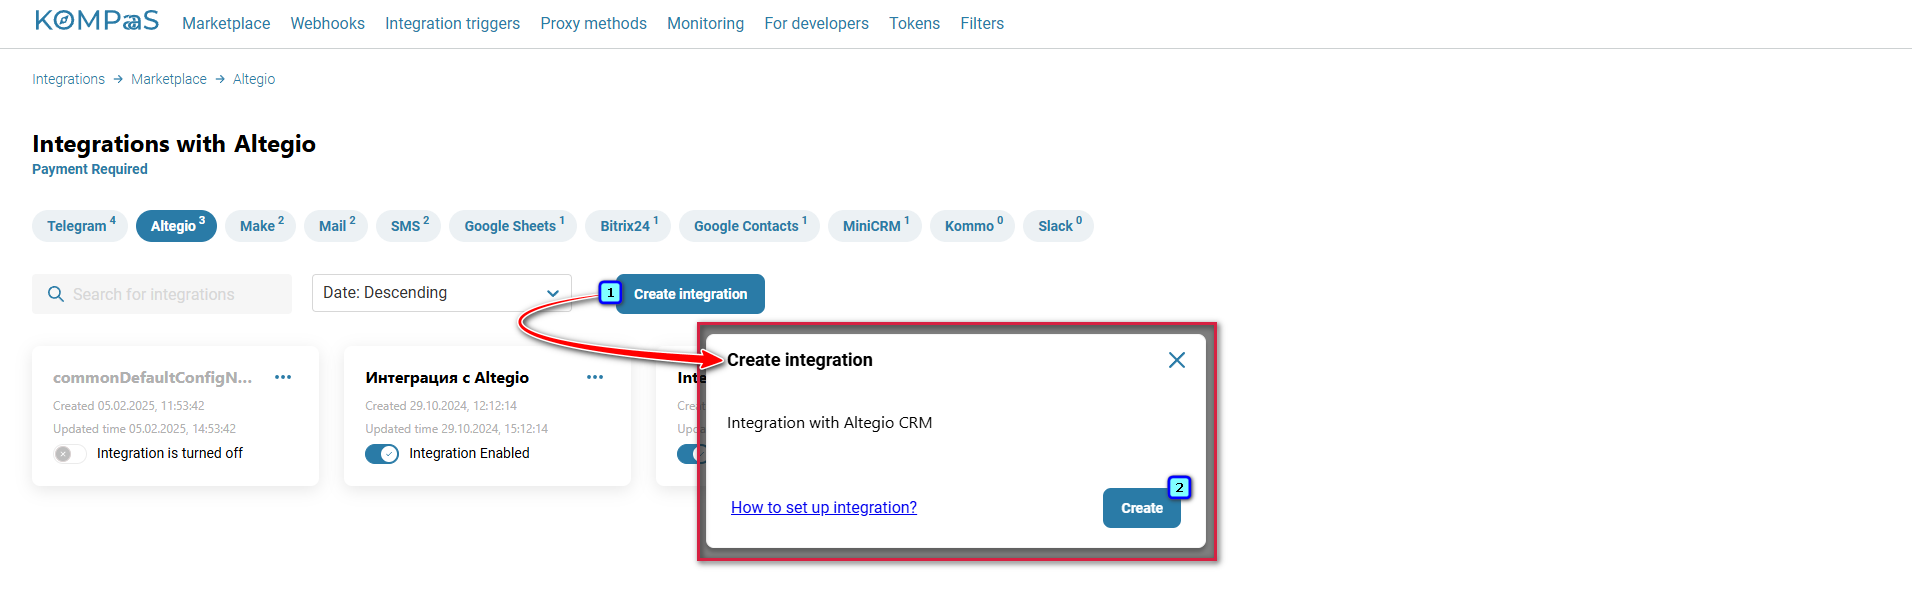Open the Tokens page
1912x595 pixels.
point(914,23)
